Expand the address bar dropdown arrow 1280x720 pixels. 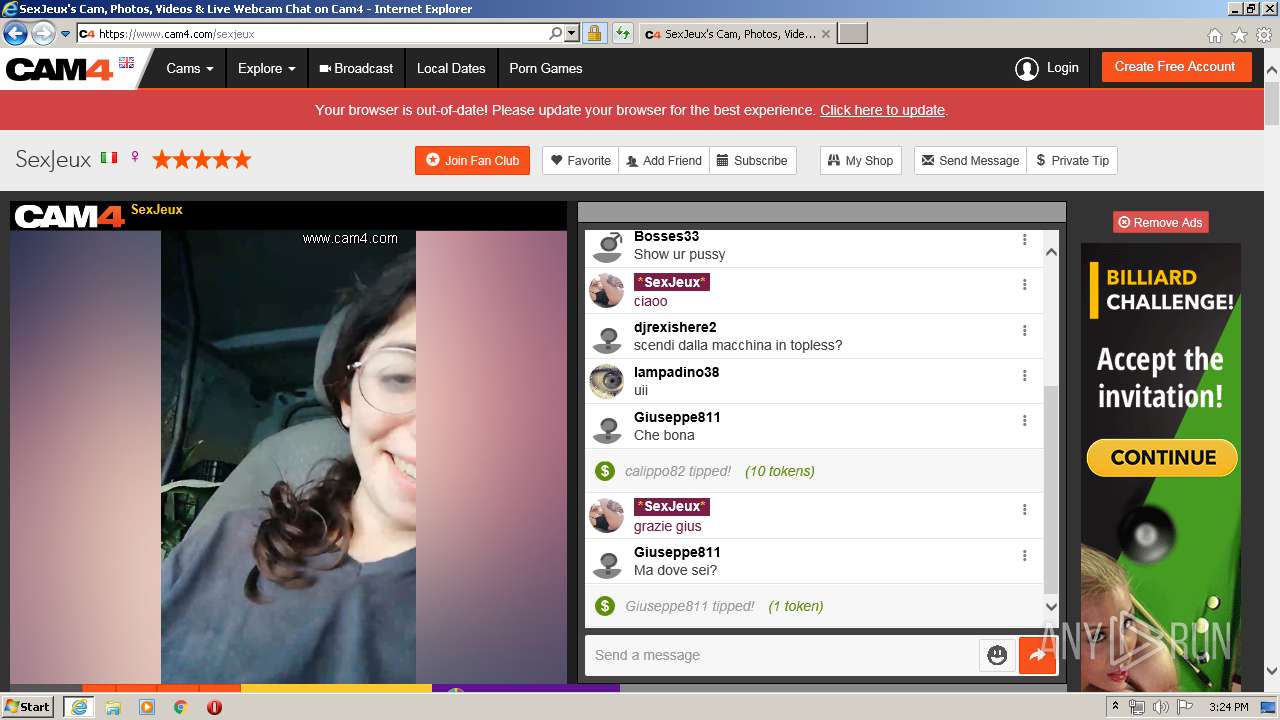572,34
